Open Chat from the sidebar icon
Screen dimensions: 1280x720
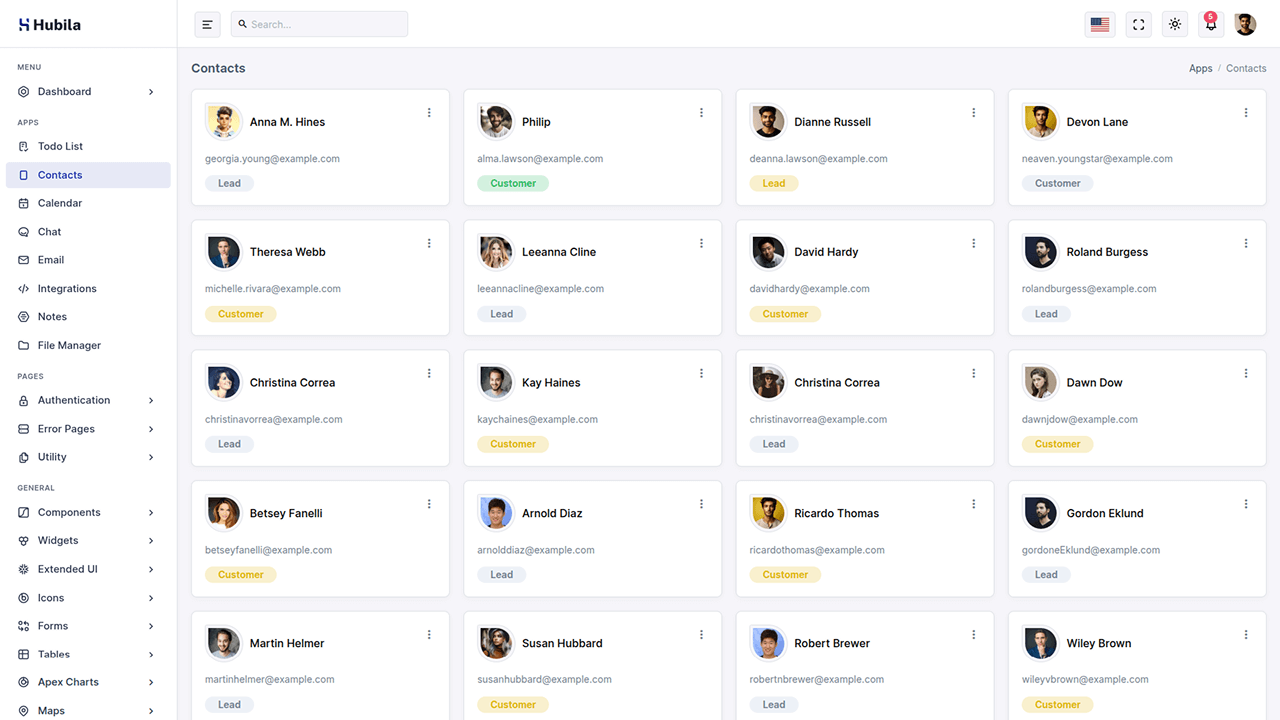point(24,232)
